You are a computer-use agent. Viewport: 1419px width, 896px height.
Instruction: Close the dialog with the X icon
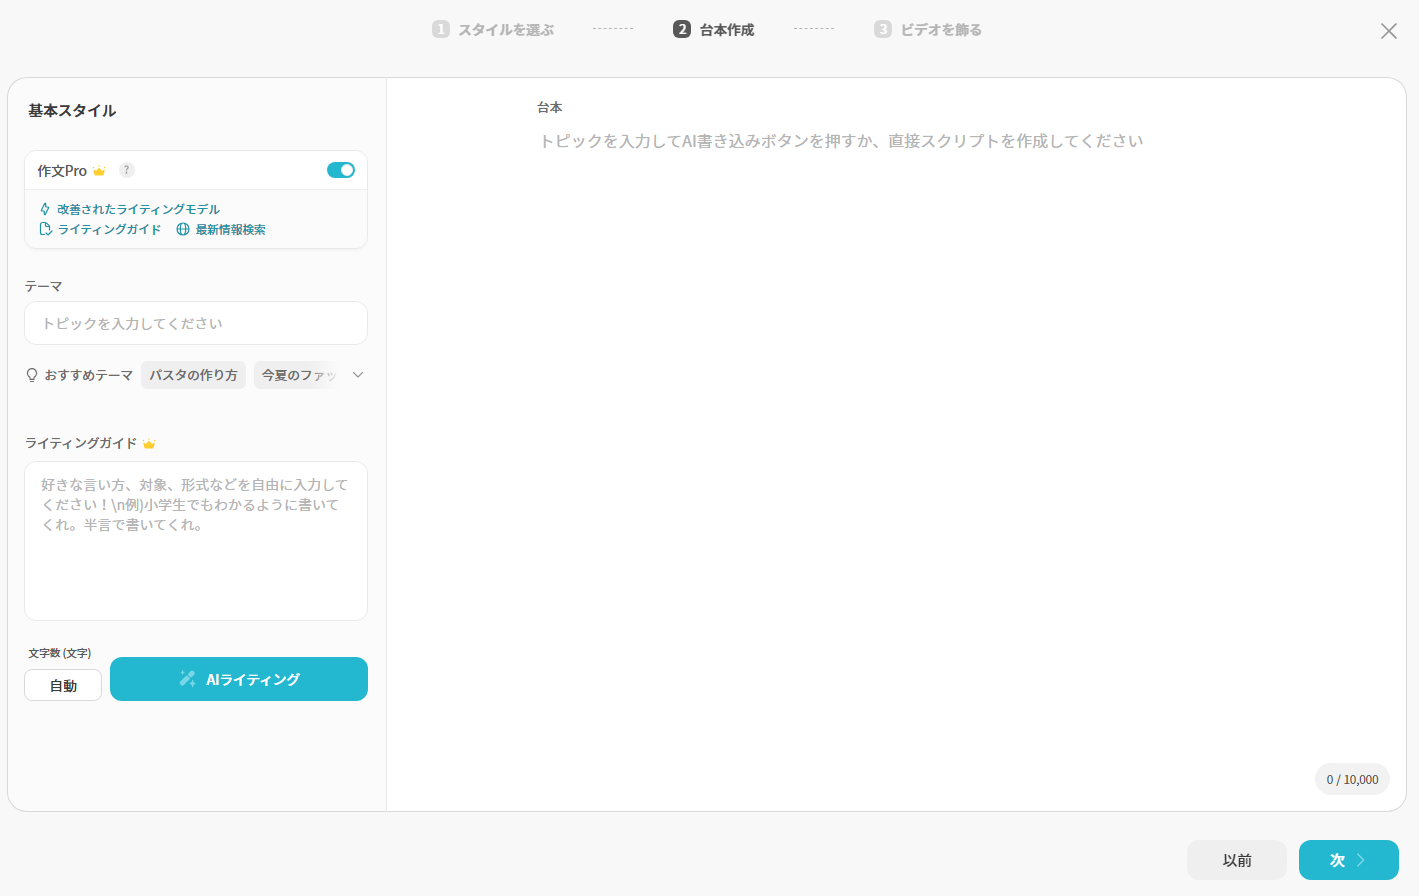click(1389, 31)
